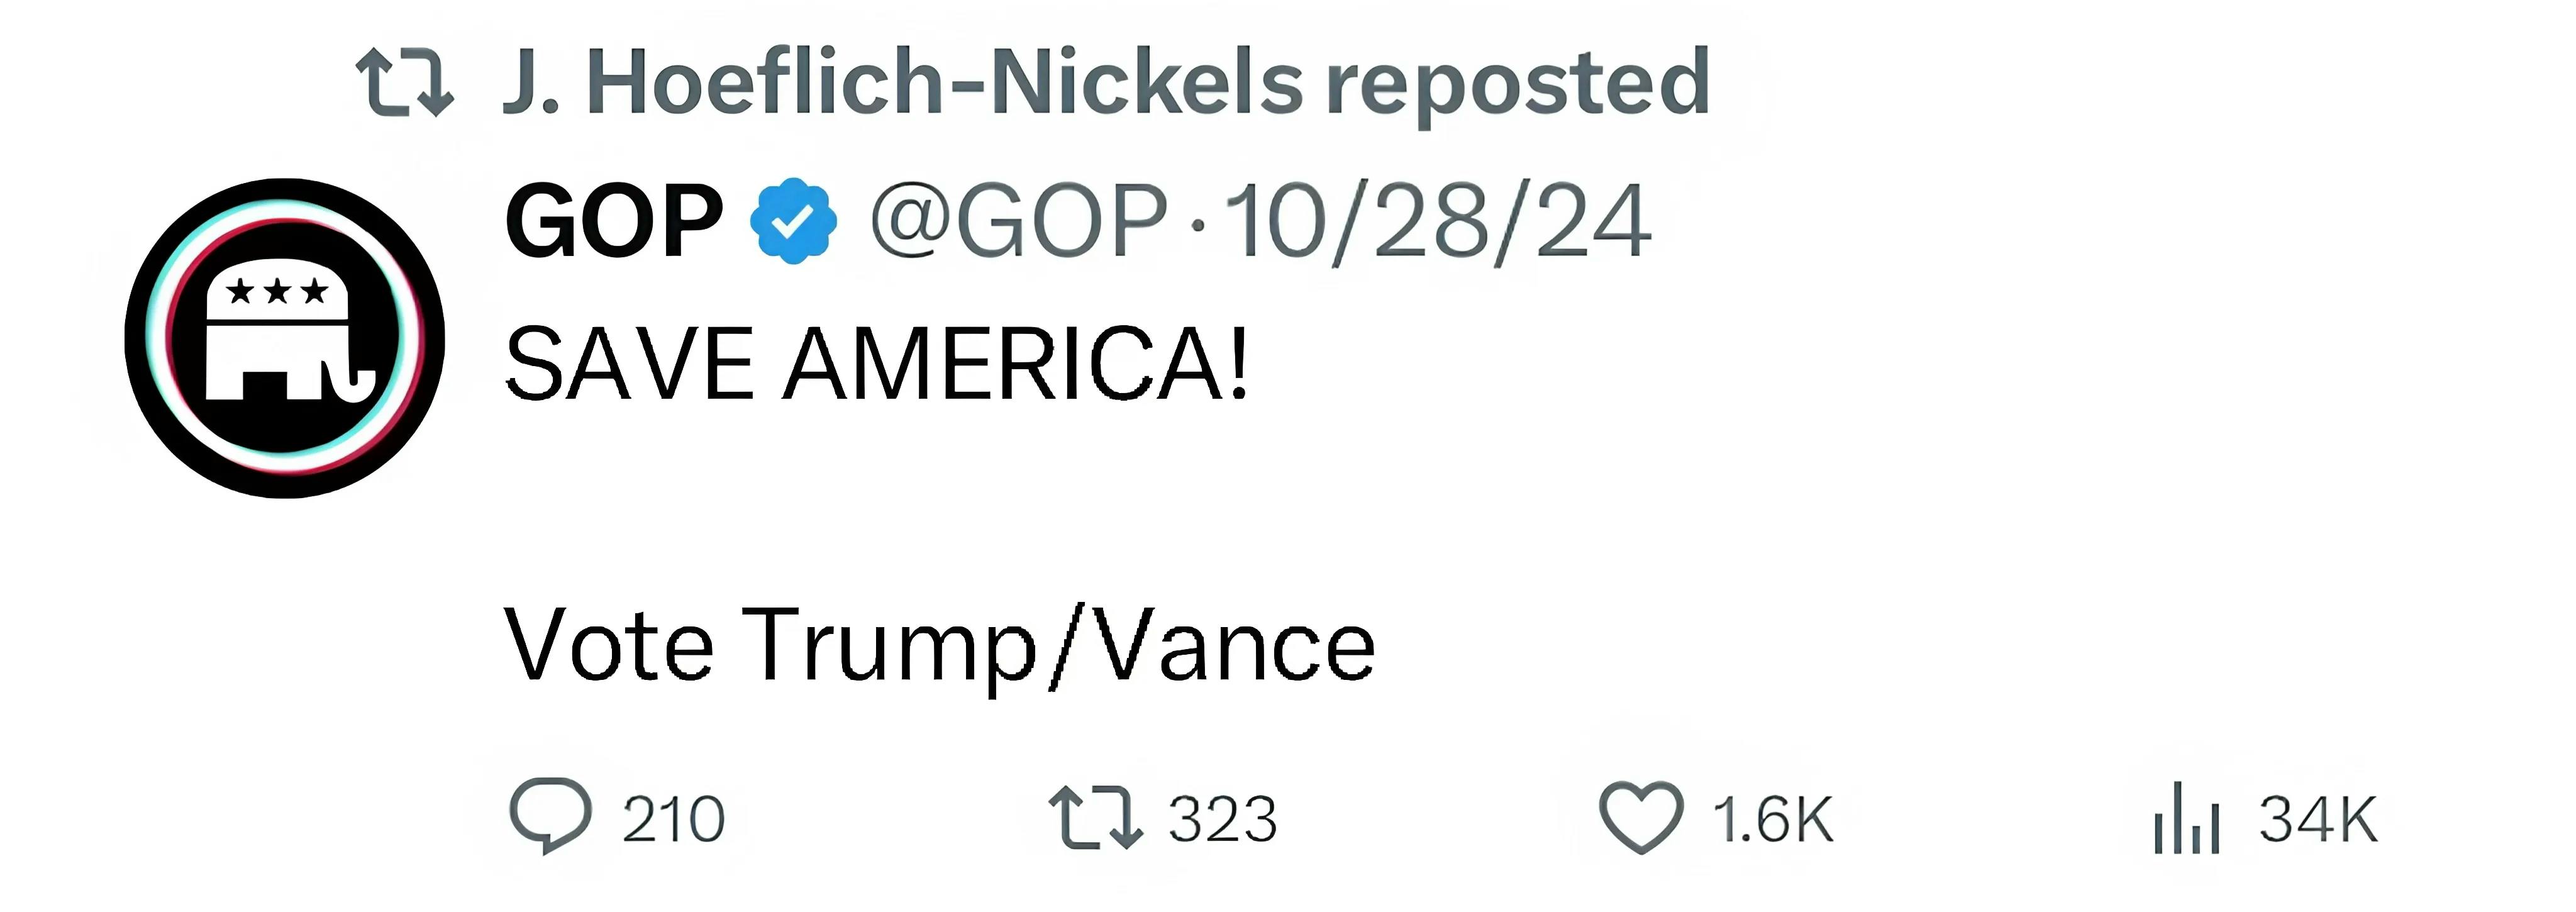Viewport: 2576px width, 912px height.
Task: Click the 210 replies count
Action: click(x=673, y=820)
